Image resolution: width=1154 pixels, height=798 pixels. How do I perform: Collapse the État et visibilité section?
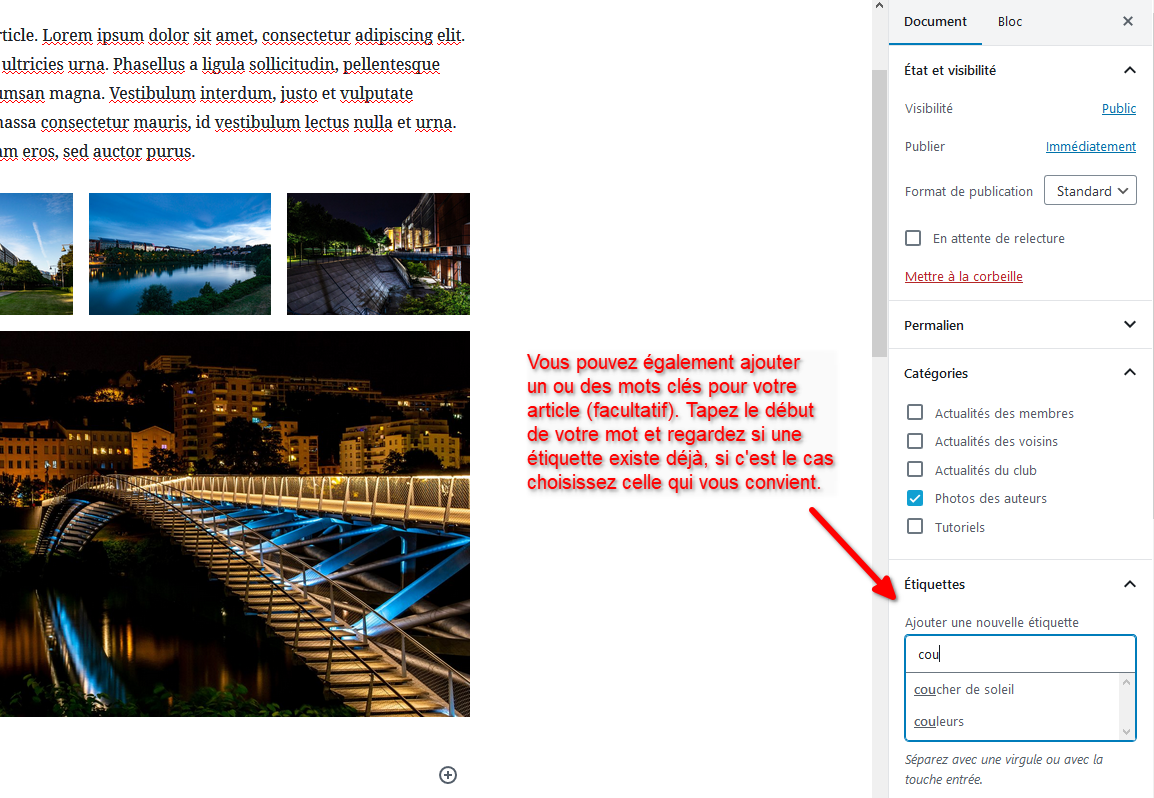coord(1129,70)
